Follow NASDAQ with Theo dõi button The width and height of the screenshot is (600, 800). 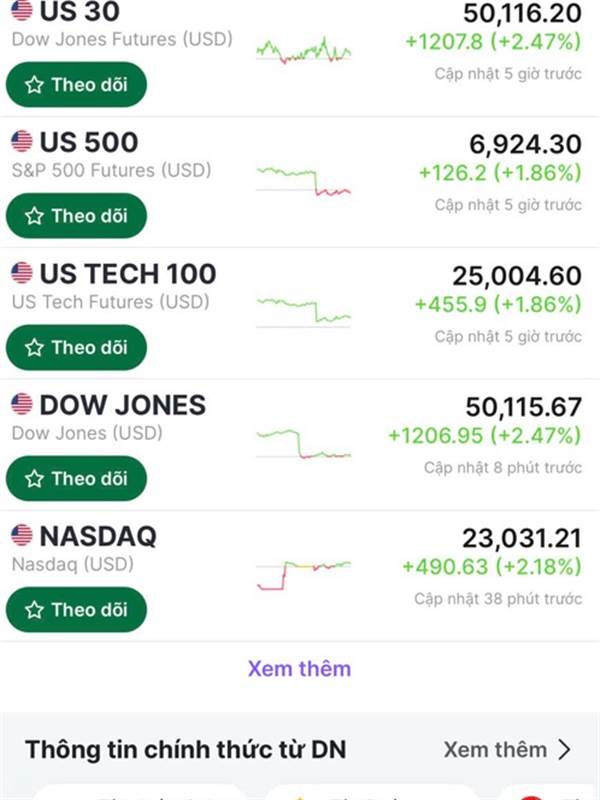(x=76, y=609)
